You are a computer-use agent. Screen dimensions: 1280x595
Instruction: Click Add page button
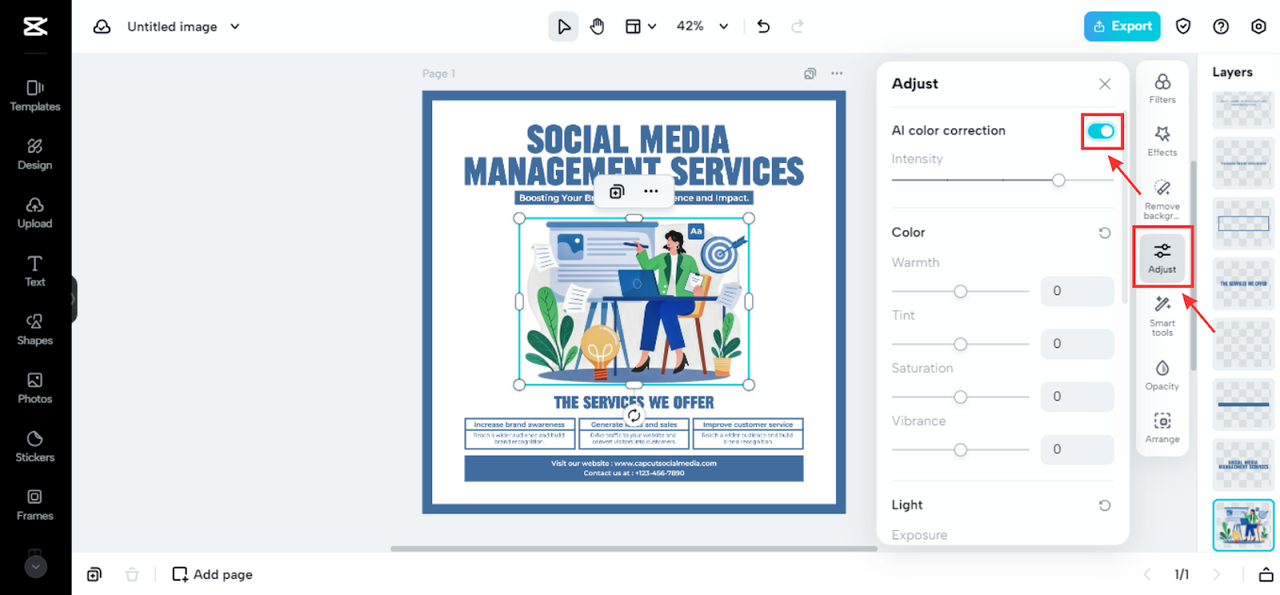point(212,574)
